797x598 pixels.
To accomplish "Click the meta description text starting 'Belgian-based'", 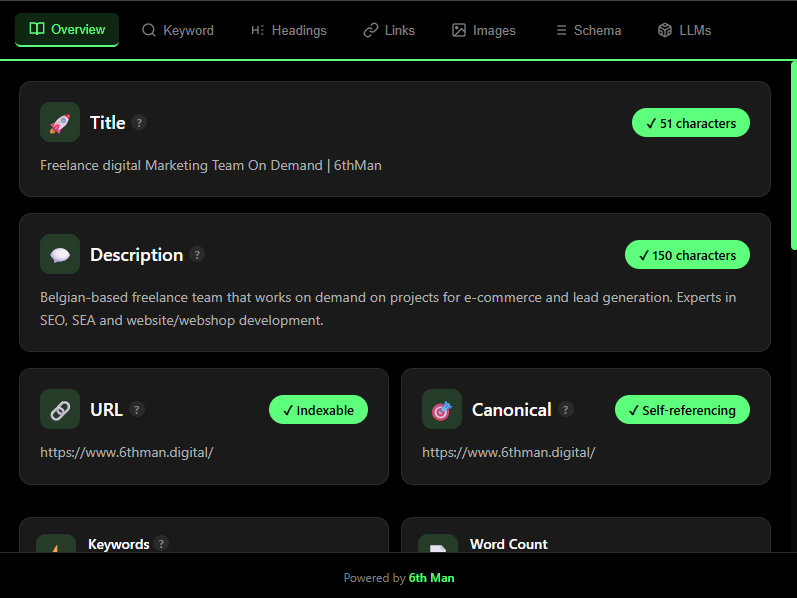I will pyautogui.click(x=388, y=309).
